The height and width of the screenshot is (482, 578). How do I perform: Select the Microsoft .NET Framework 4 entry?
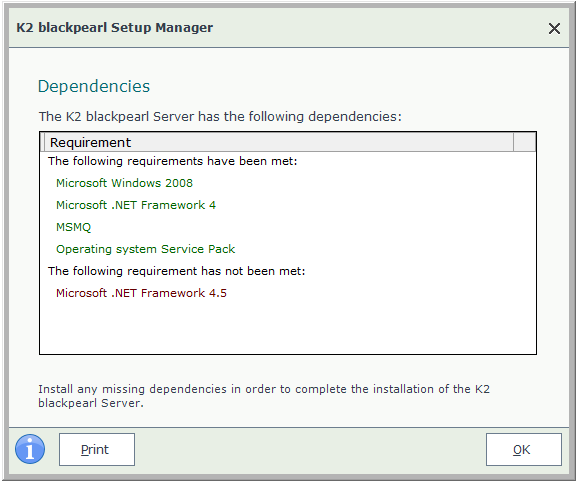[136, 205]
